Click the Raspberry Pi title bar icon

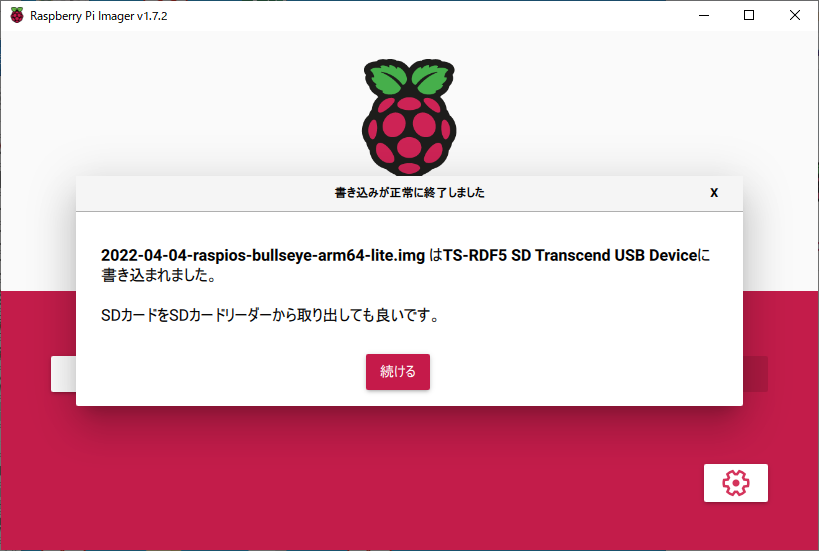point(17,15)
